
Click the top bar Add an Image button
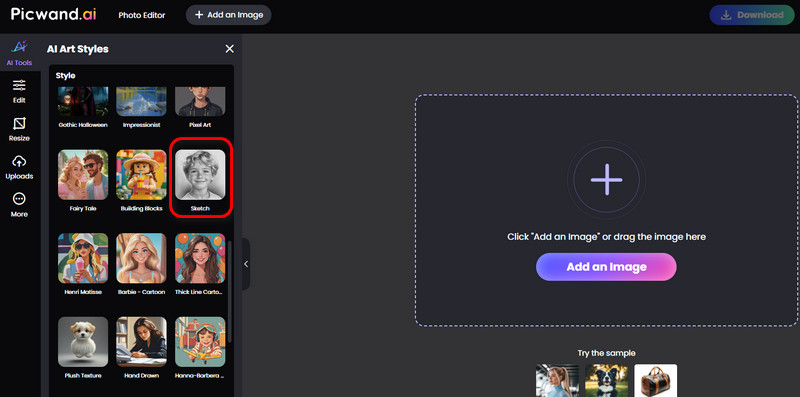[x=229, y=15]
